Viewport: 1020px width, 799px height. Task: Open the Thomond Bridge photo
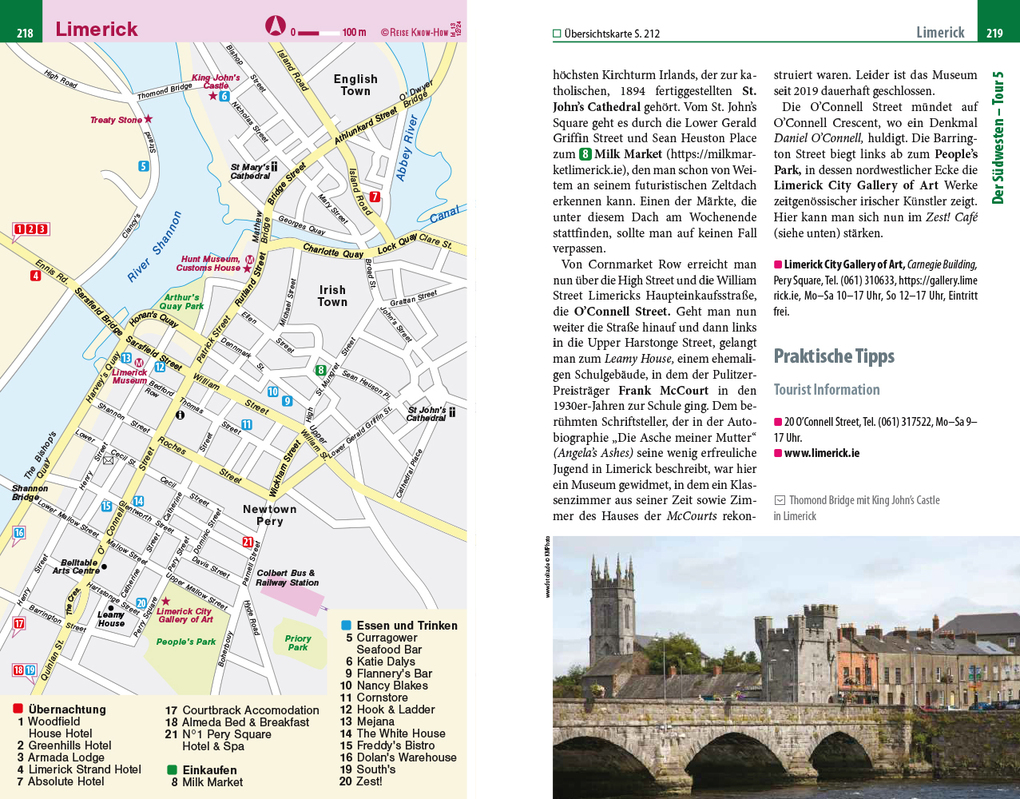point(785,667)
